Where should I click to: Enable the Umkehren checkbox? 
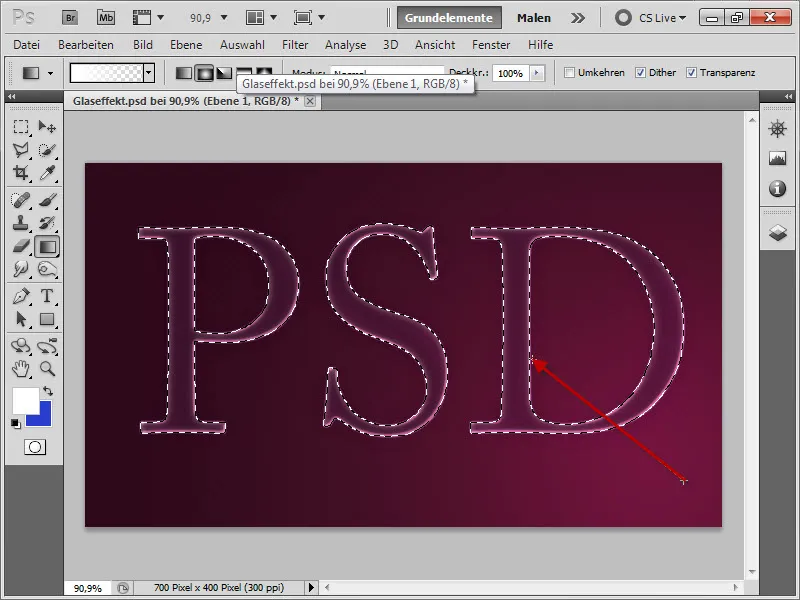[569, 72]
